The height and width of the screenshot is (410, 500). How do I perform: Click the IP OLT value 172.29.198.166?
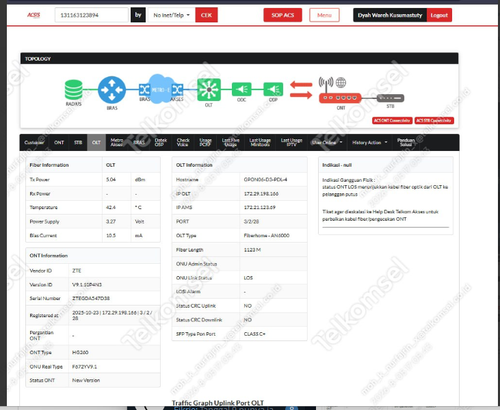(x=261, y=194)
